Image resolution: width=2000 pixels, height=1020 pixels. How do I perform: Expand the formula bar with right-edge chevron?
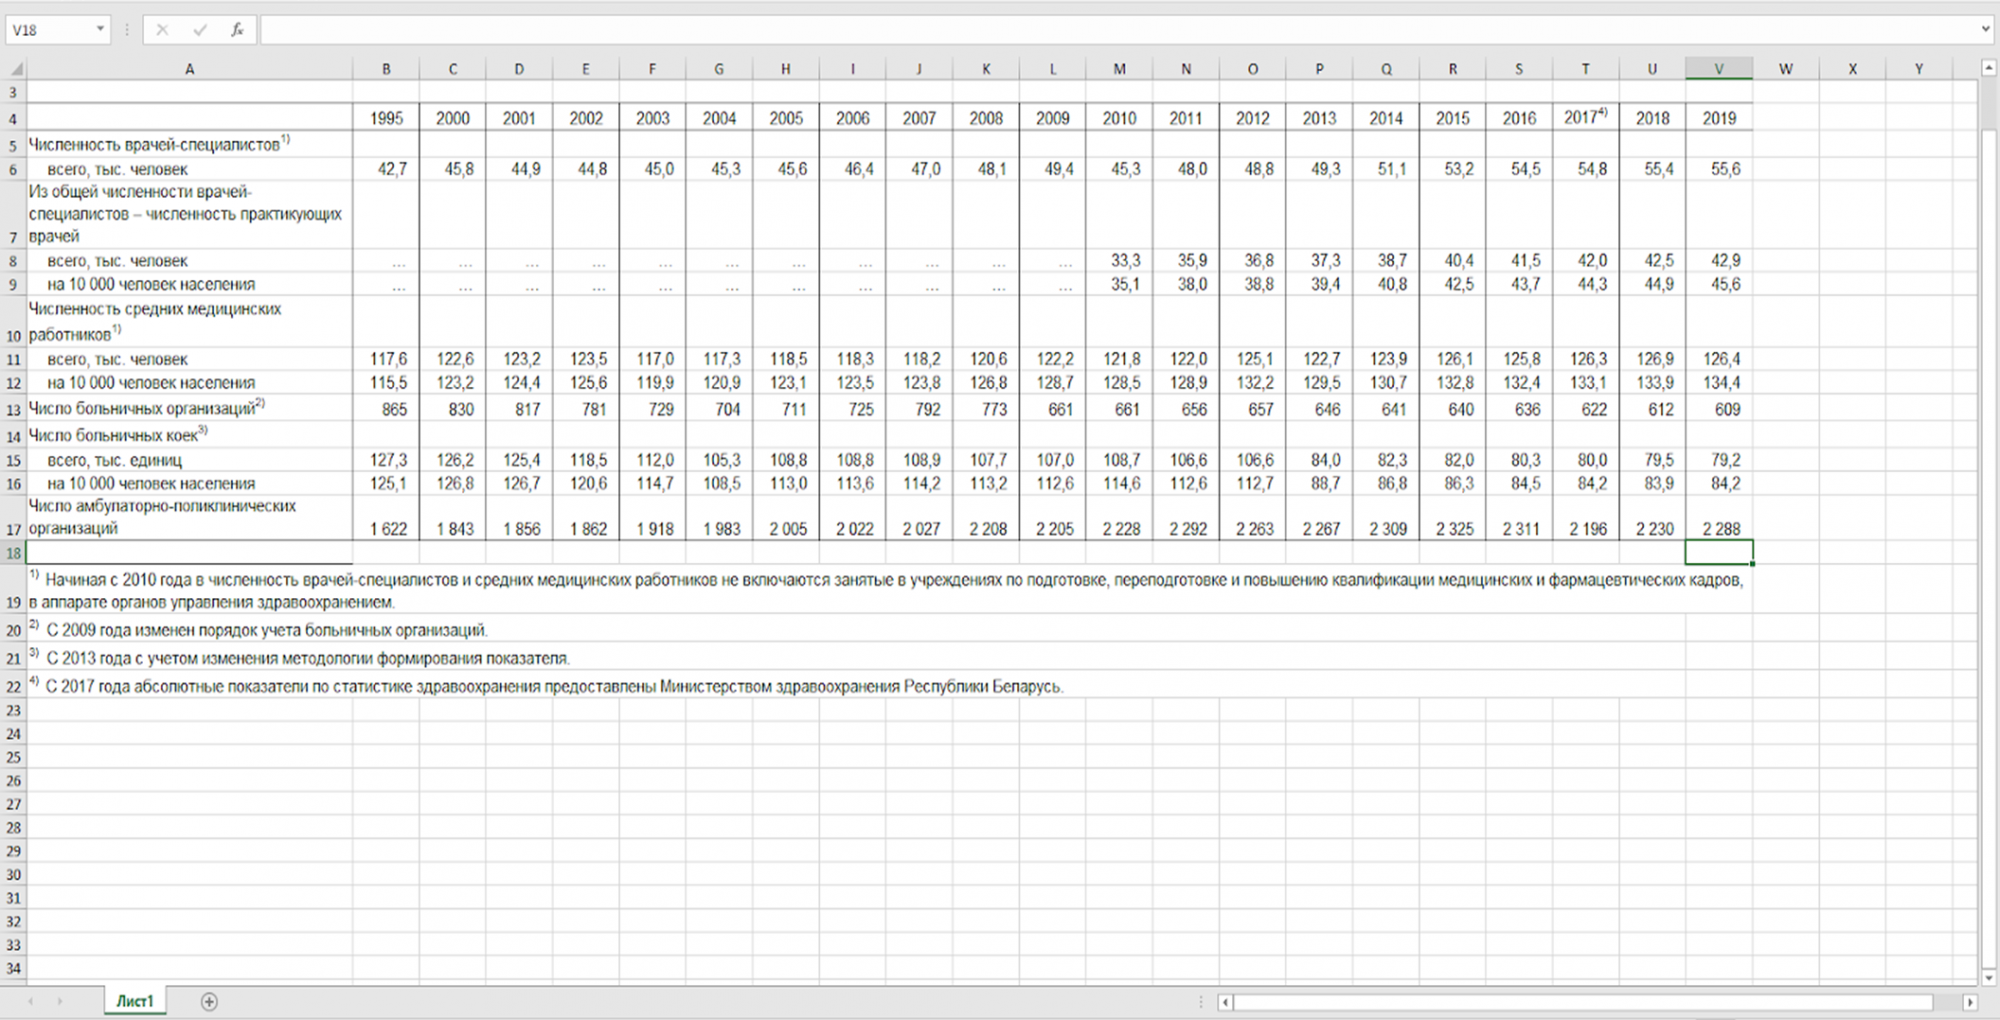coord(1986,30)
